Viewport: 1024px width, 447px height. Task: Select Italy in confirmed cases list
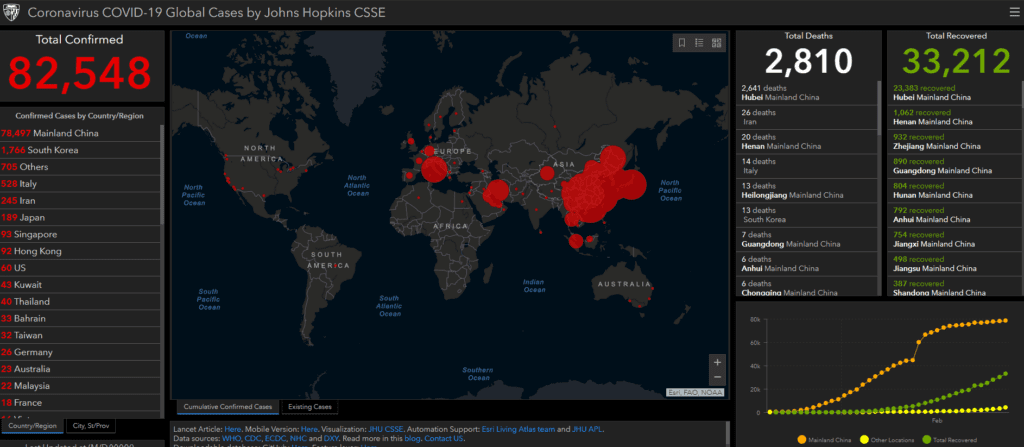point(80,184)
